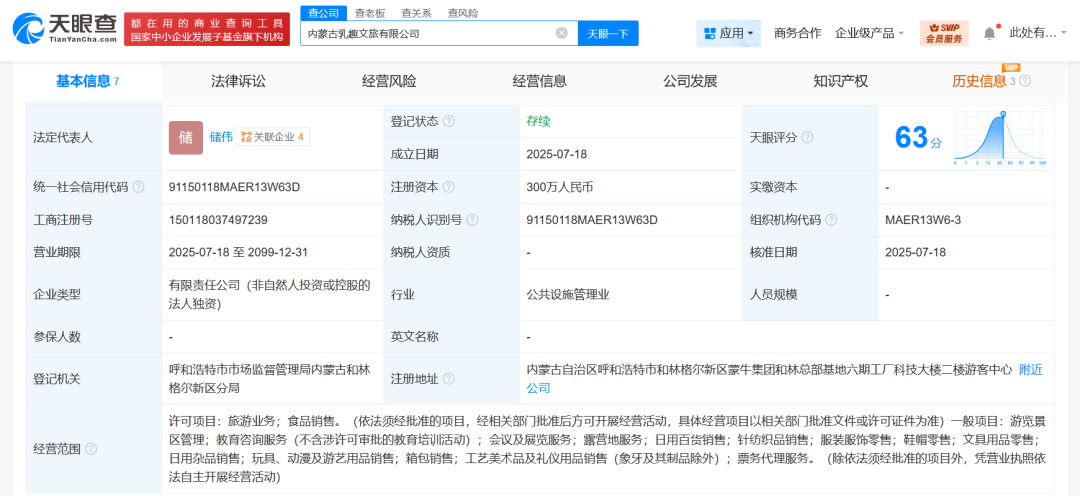
Task: Clear the search box with the X icon
Action: (x=562, y=32)
